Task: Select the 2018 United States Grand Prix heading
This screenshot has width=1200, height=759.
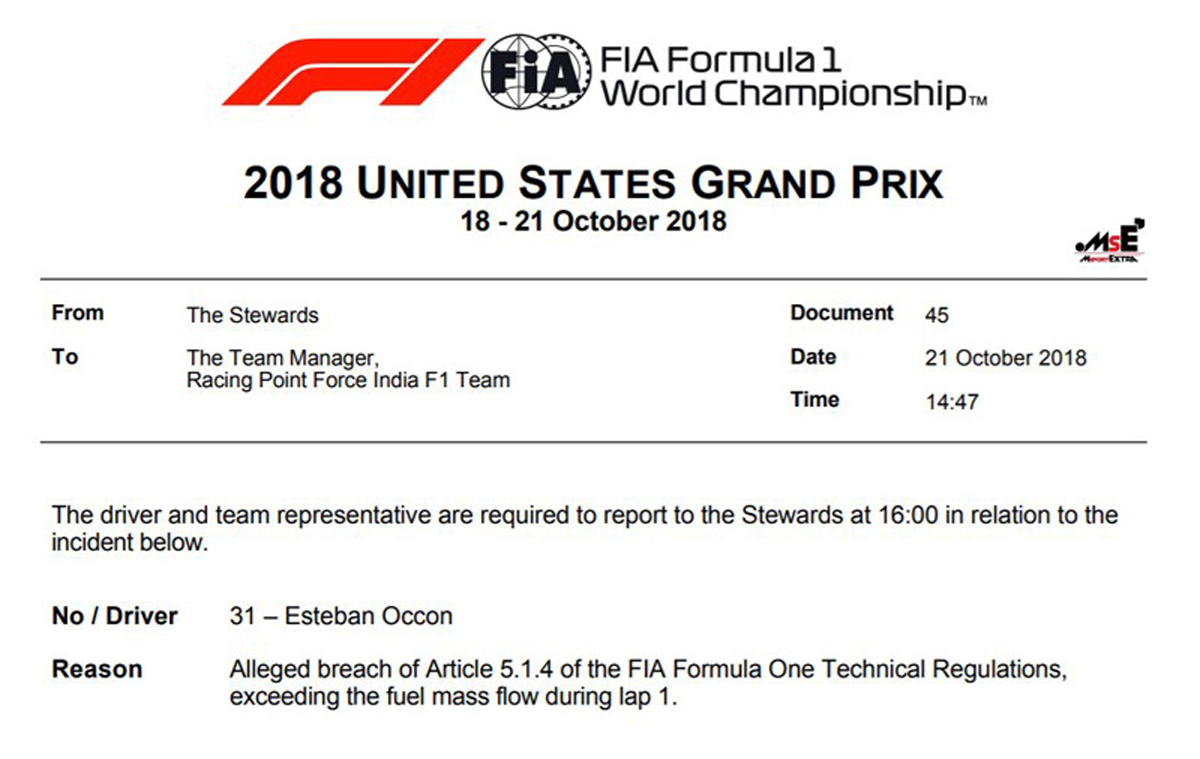Action: coord(594,184)
